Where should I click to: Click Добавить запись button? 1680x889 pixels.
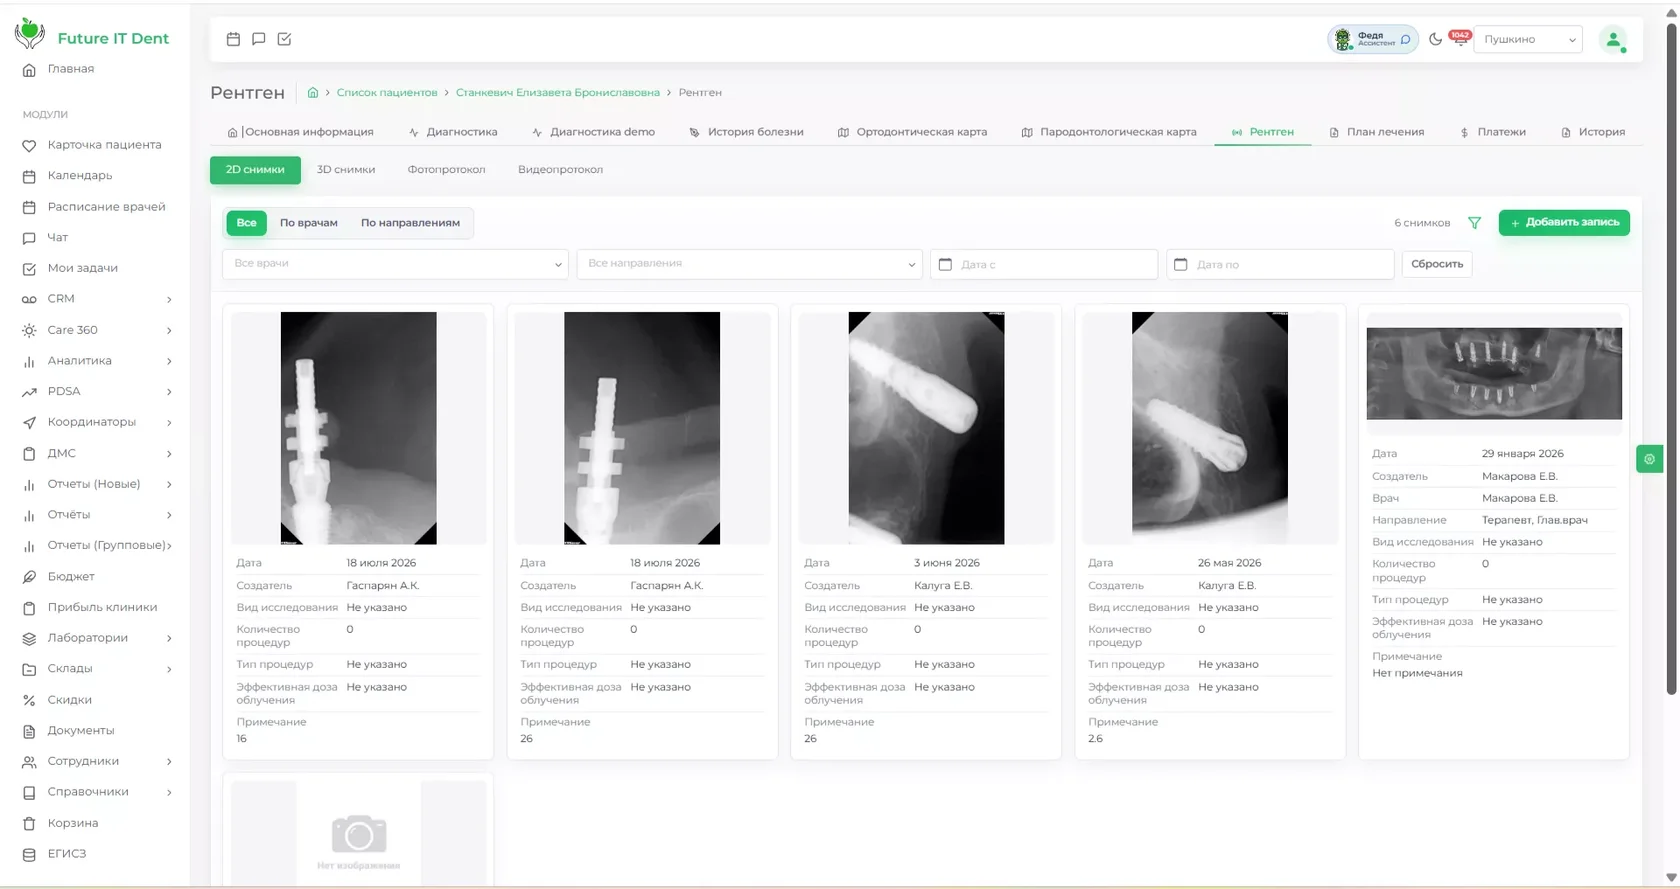(x=1564, y=222)
